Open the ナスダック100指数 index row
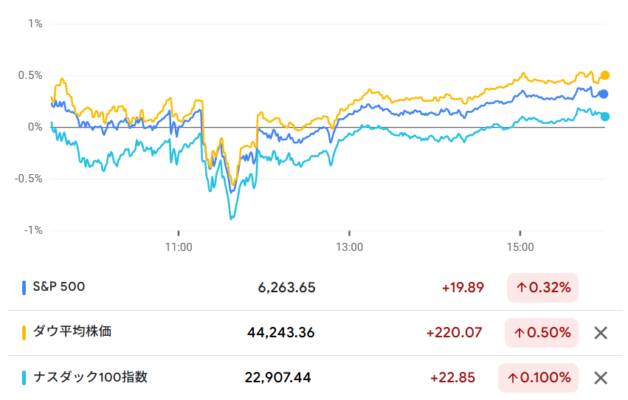This screenshot has height=400, width=628. (x=314, y=378)
